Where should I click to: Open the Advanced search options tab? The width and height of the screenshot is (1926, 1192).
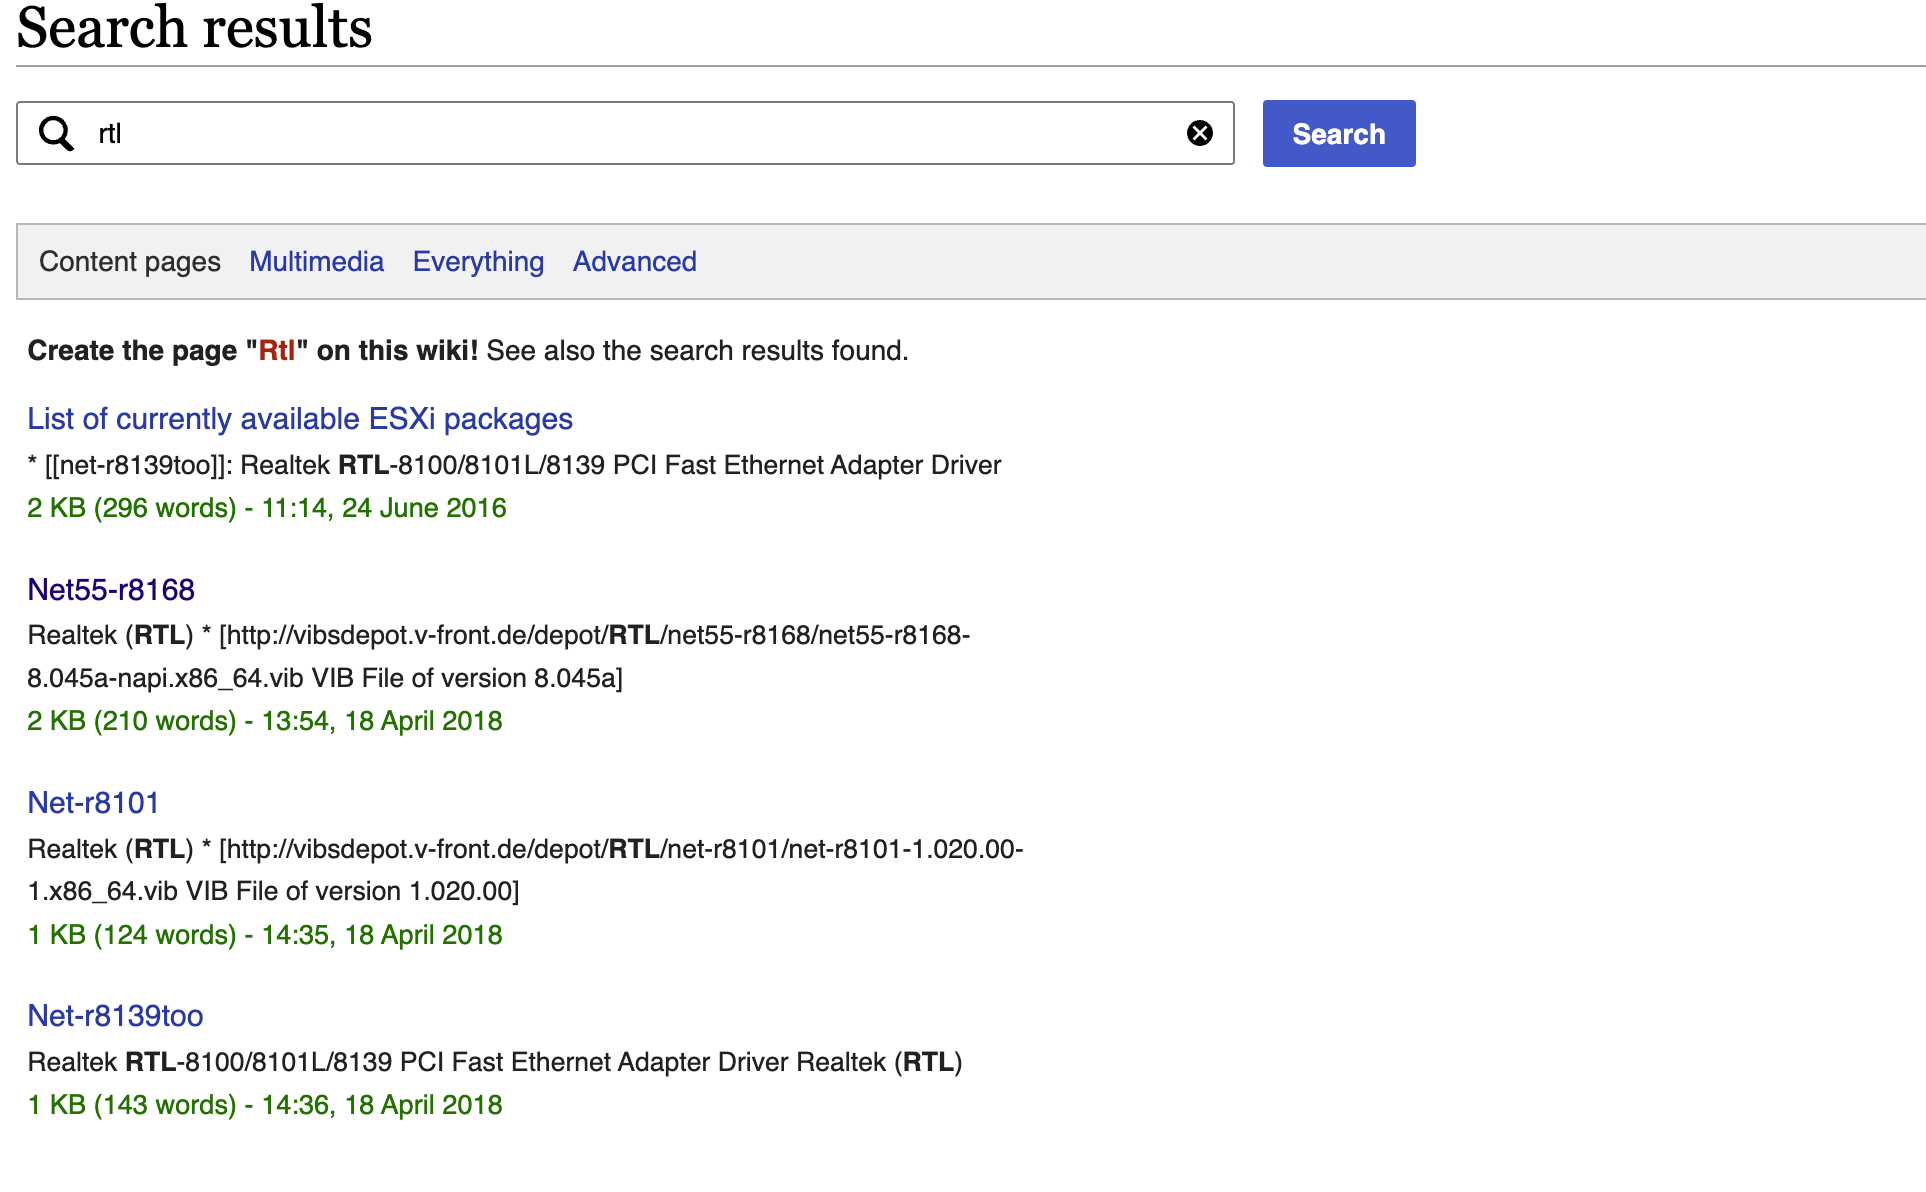(x=634, y=262)
